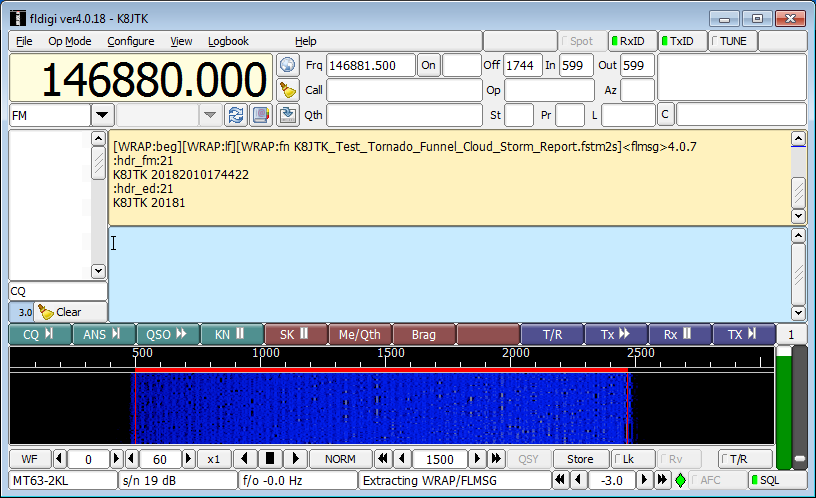816x498 pixels.
Task: Jump cursor frequency far down (double left arrows)
Action: coord(382,458)
